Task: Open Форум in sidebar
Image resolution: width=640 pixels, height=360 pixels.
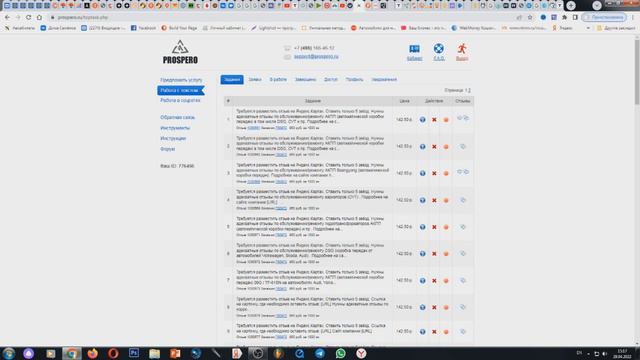Action: tap(167, 149)
